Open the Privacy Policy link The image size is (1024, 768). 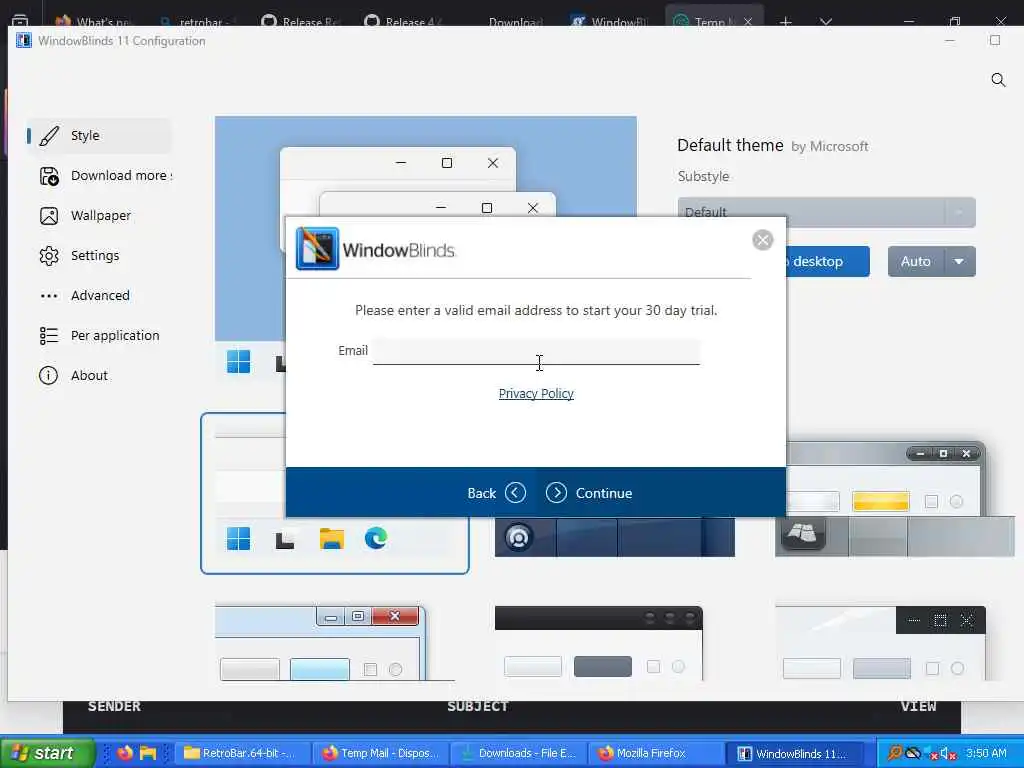(536, 393)
